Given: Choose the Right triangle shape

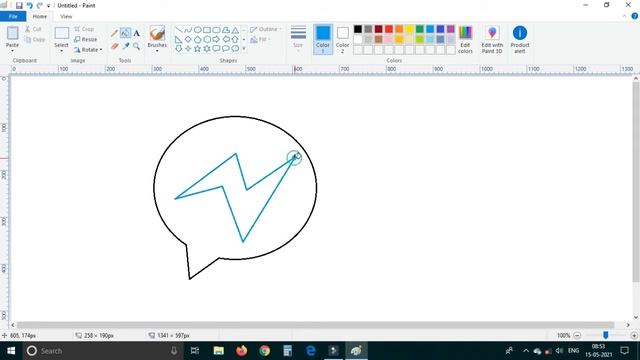Looking at the screenshot, I should (178, 40).
